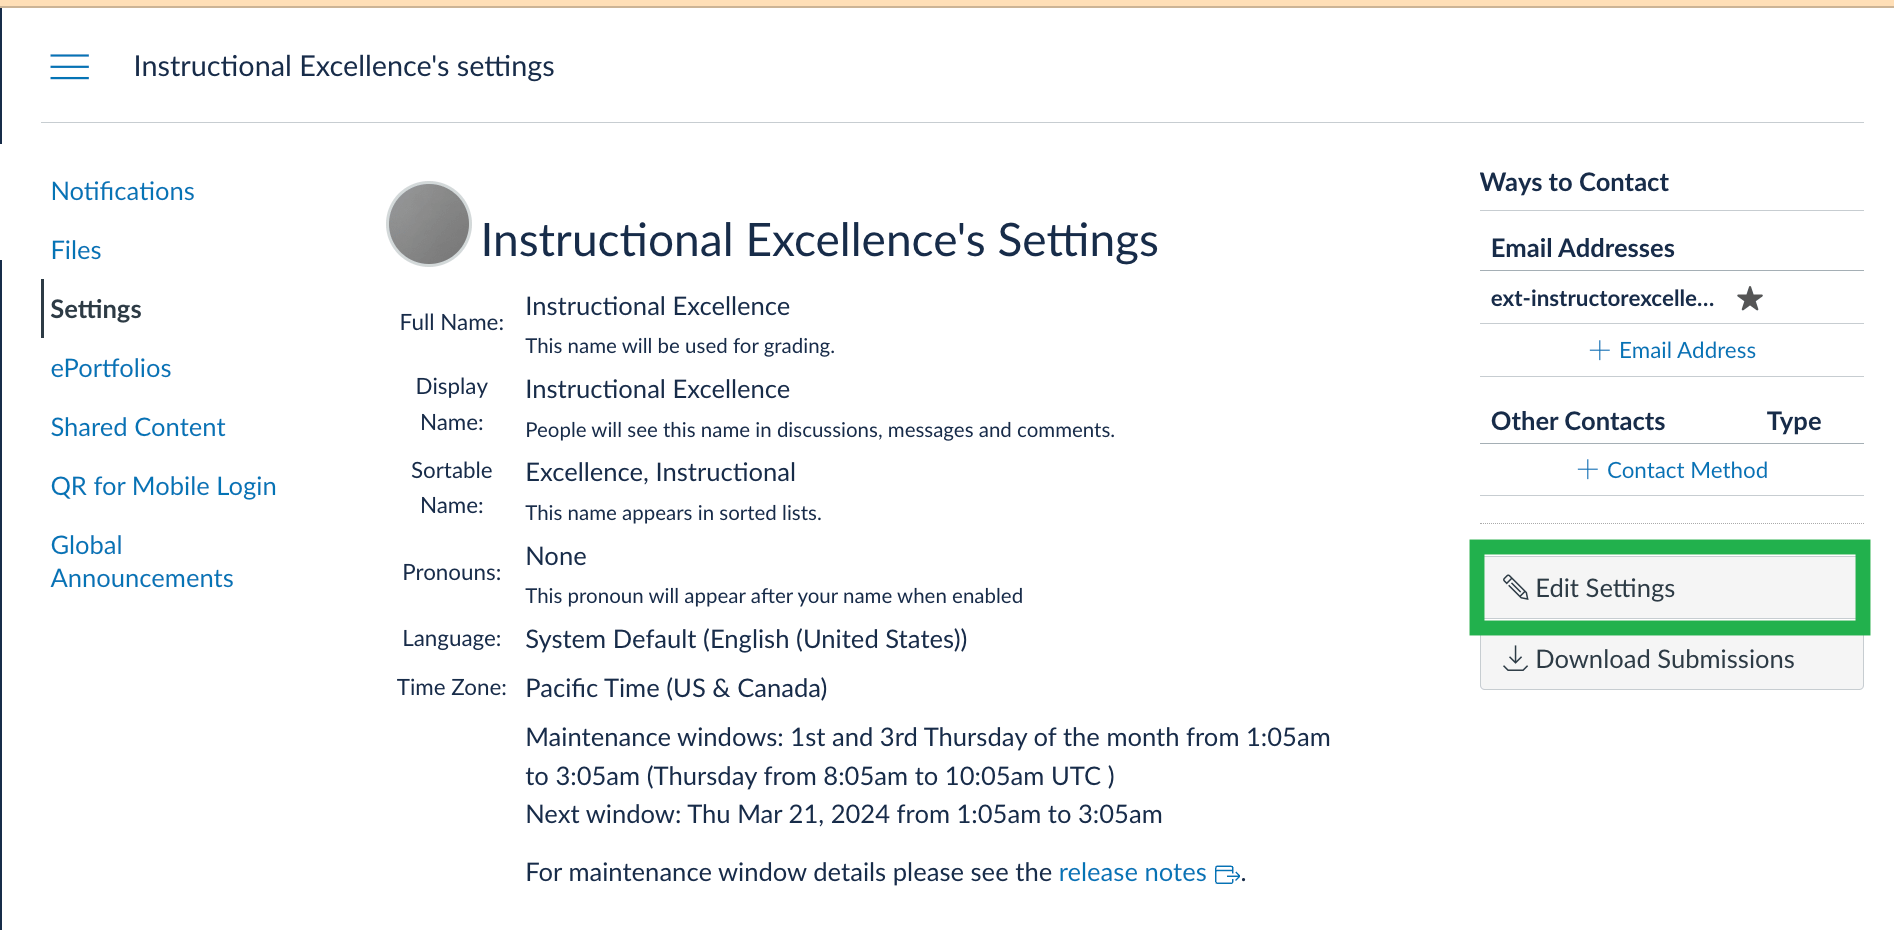
Task: Open QR for Mobile Login
Action: coord(163,486)
